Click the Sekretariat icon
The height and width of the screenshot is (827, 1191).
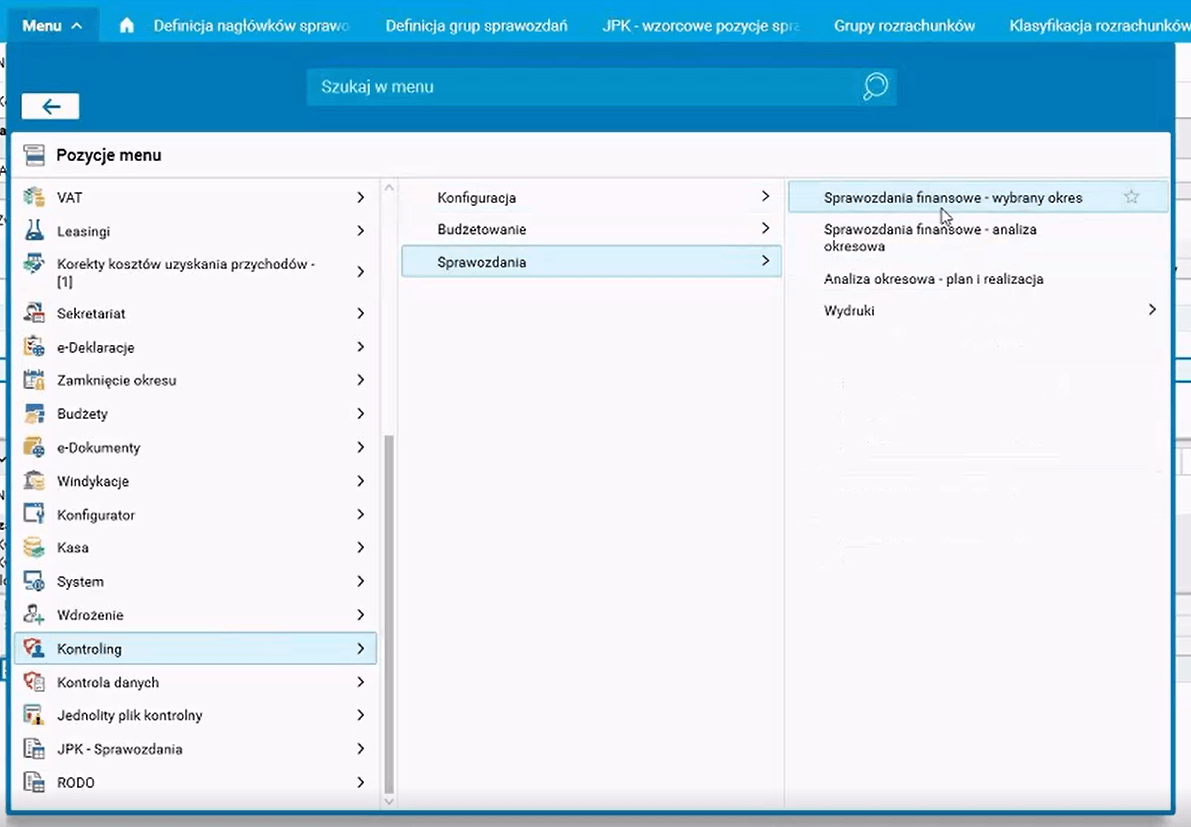(x=33, y=313)
